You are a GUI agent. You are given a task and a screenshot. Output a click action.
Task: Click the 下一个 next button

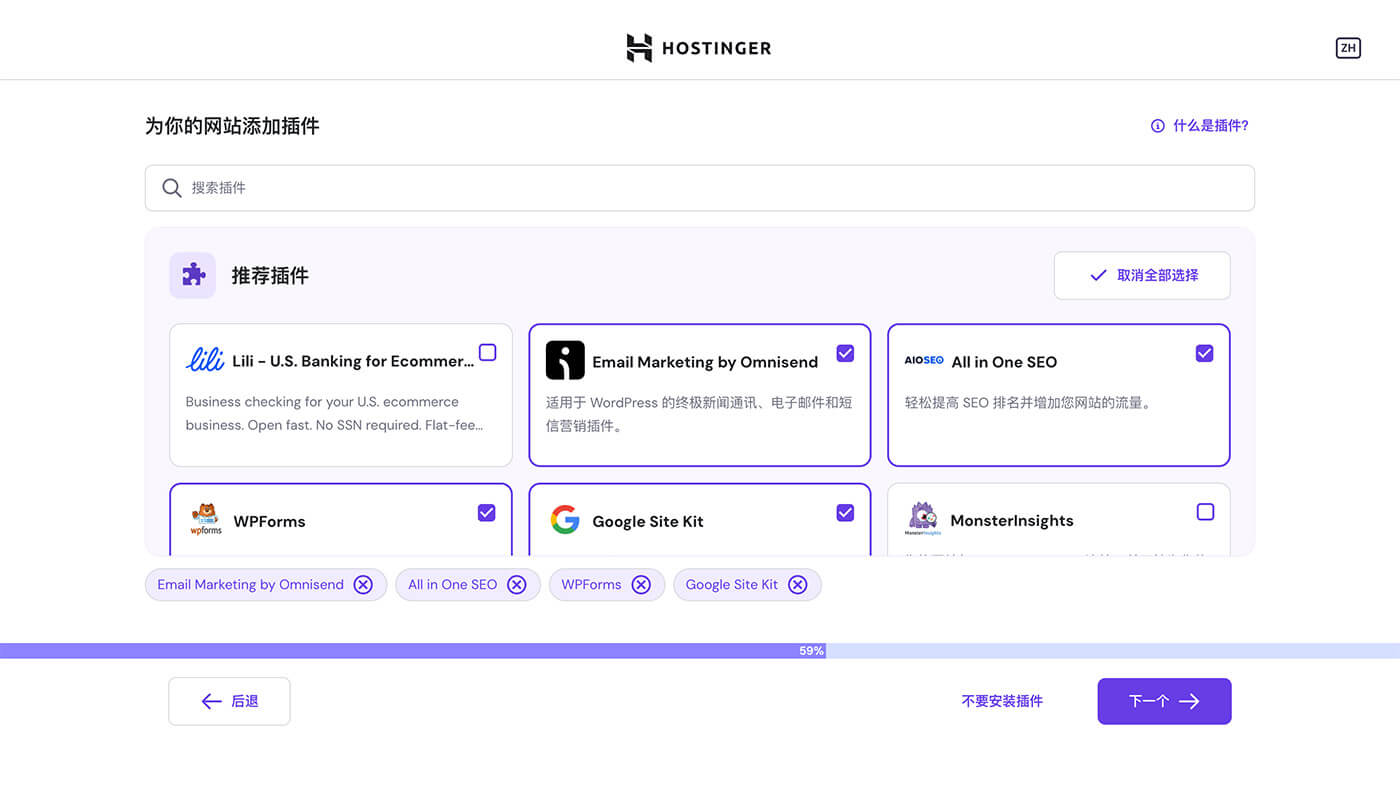(x=1164, y=701)
